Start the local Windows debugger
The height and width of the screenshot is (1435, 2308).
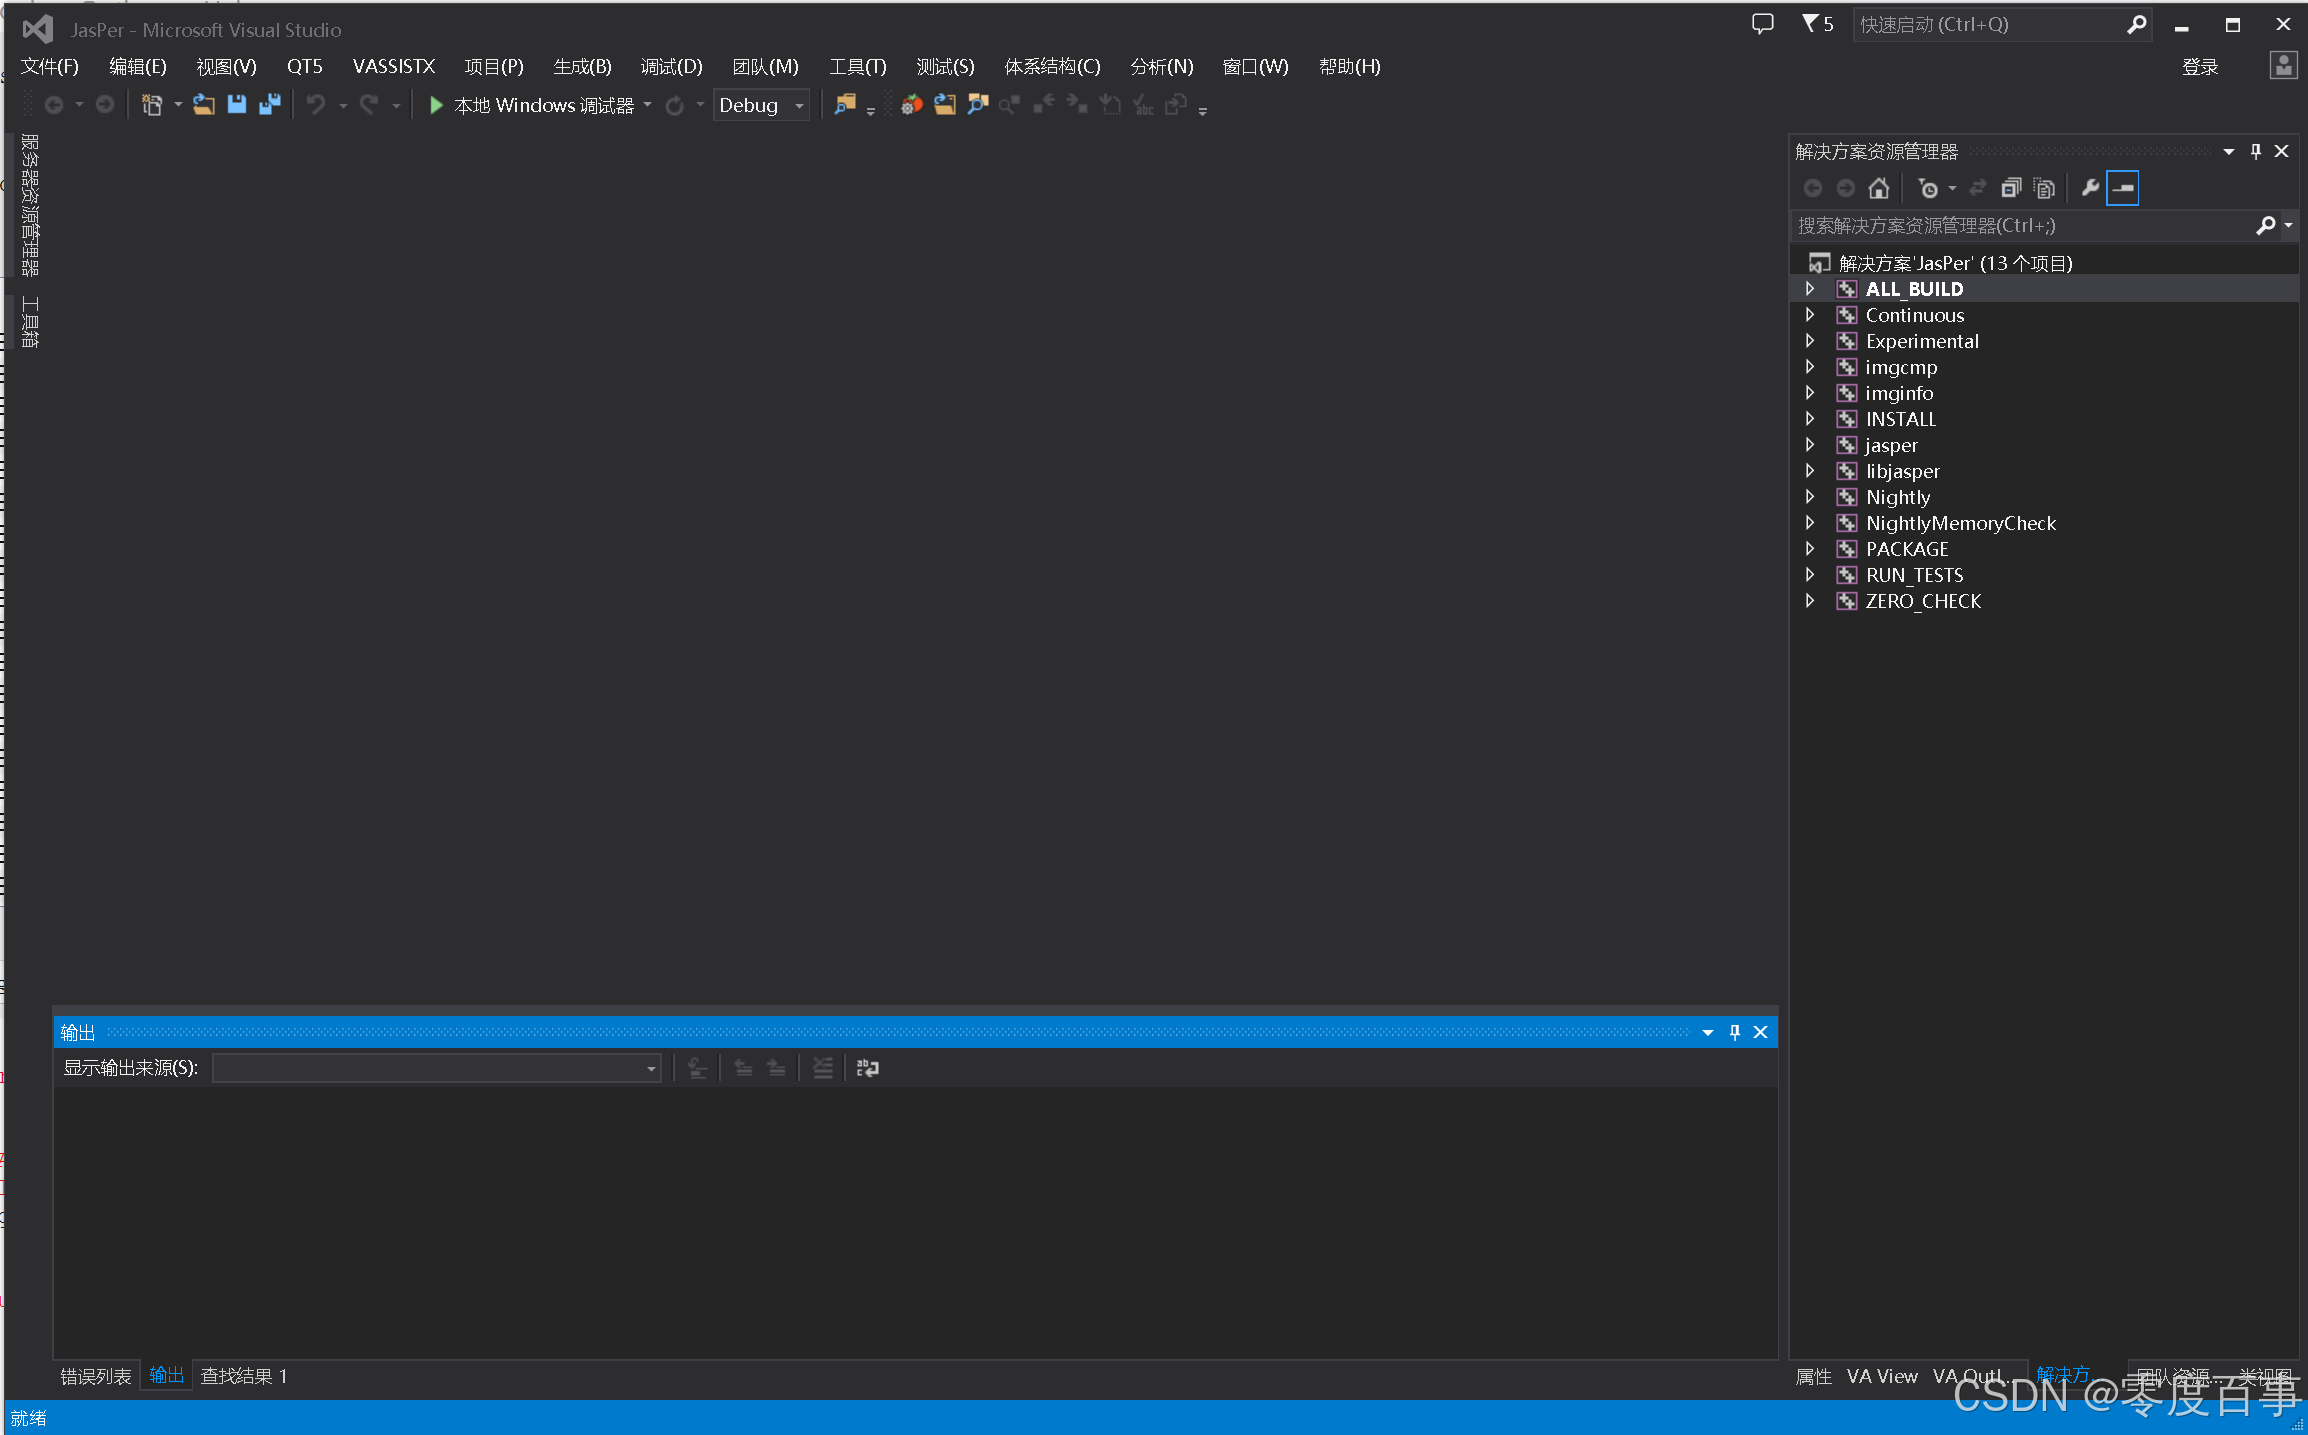(436, 105)
